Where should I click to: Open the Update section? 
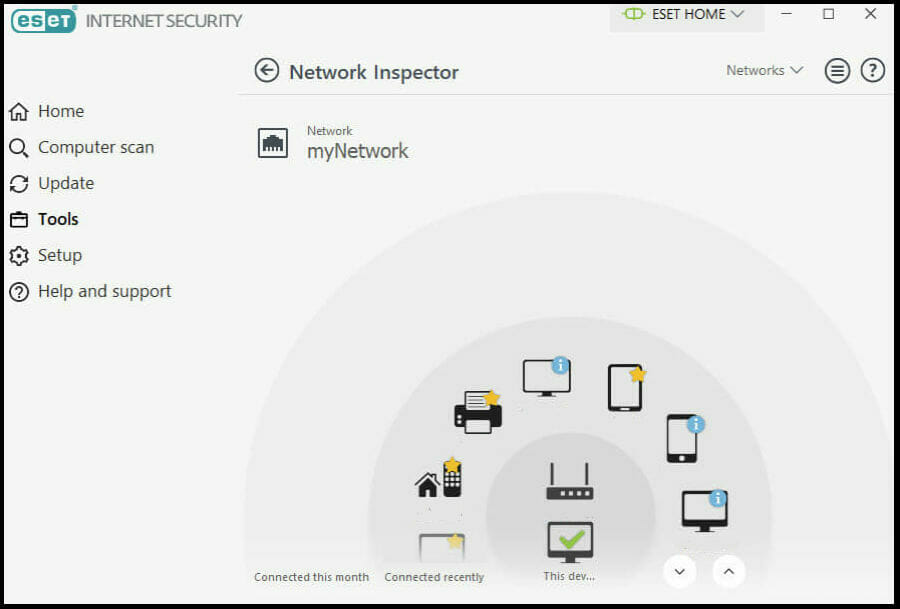click(x=52, y=184)
